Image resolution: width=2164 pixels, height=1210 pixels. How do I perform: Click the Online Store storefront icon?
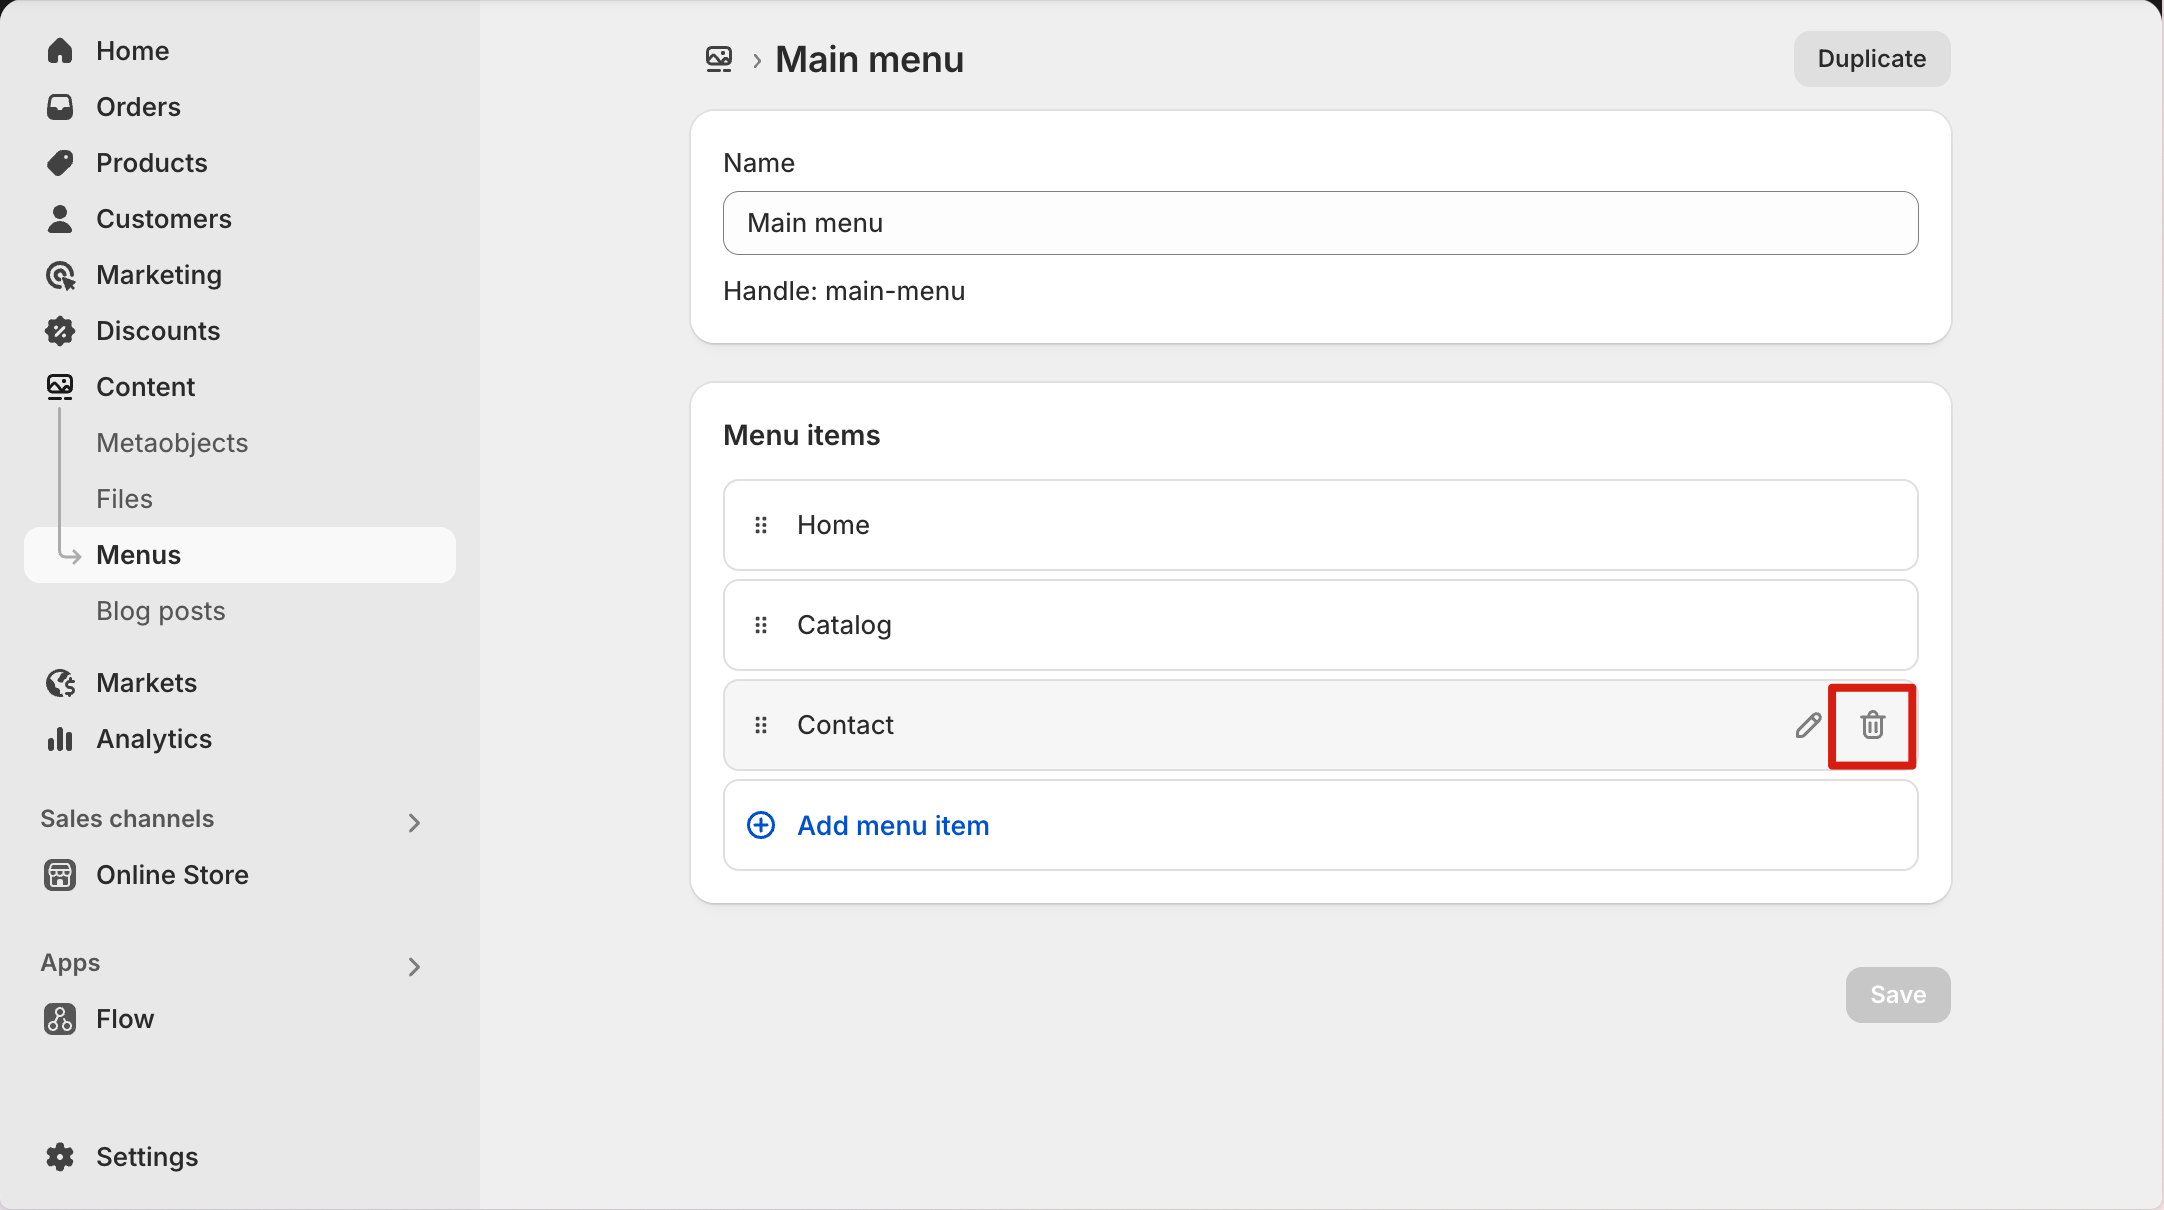60,875
